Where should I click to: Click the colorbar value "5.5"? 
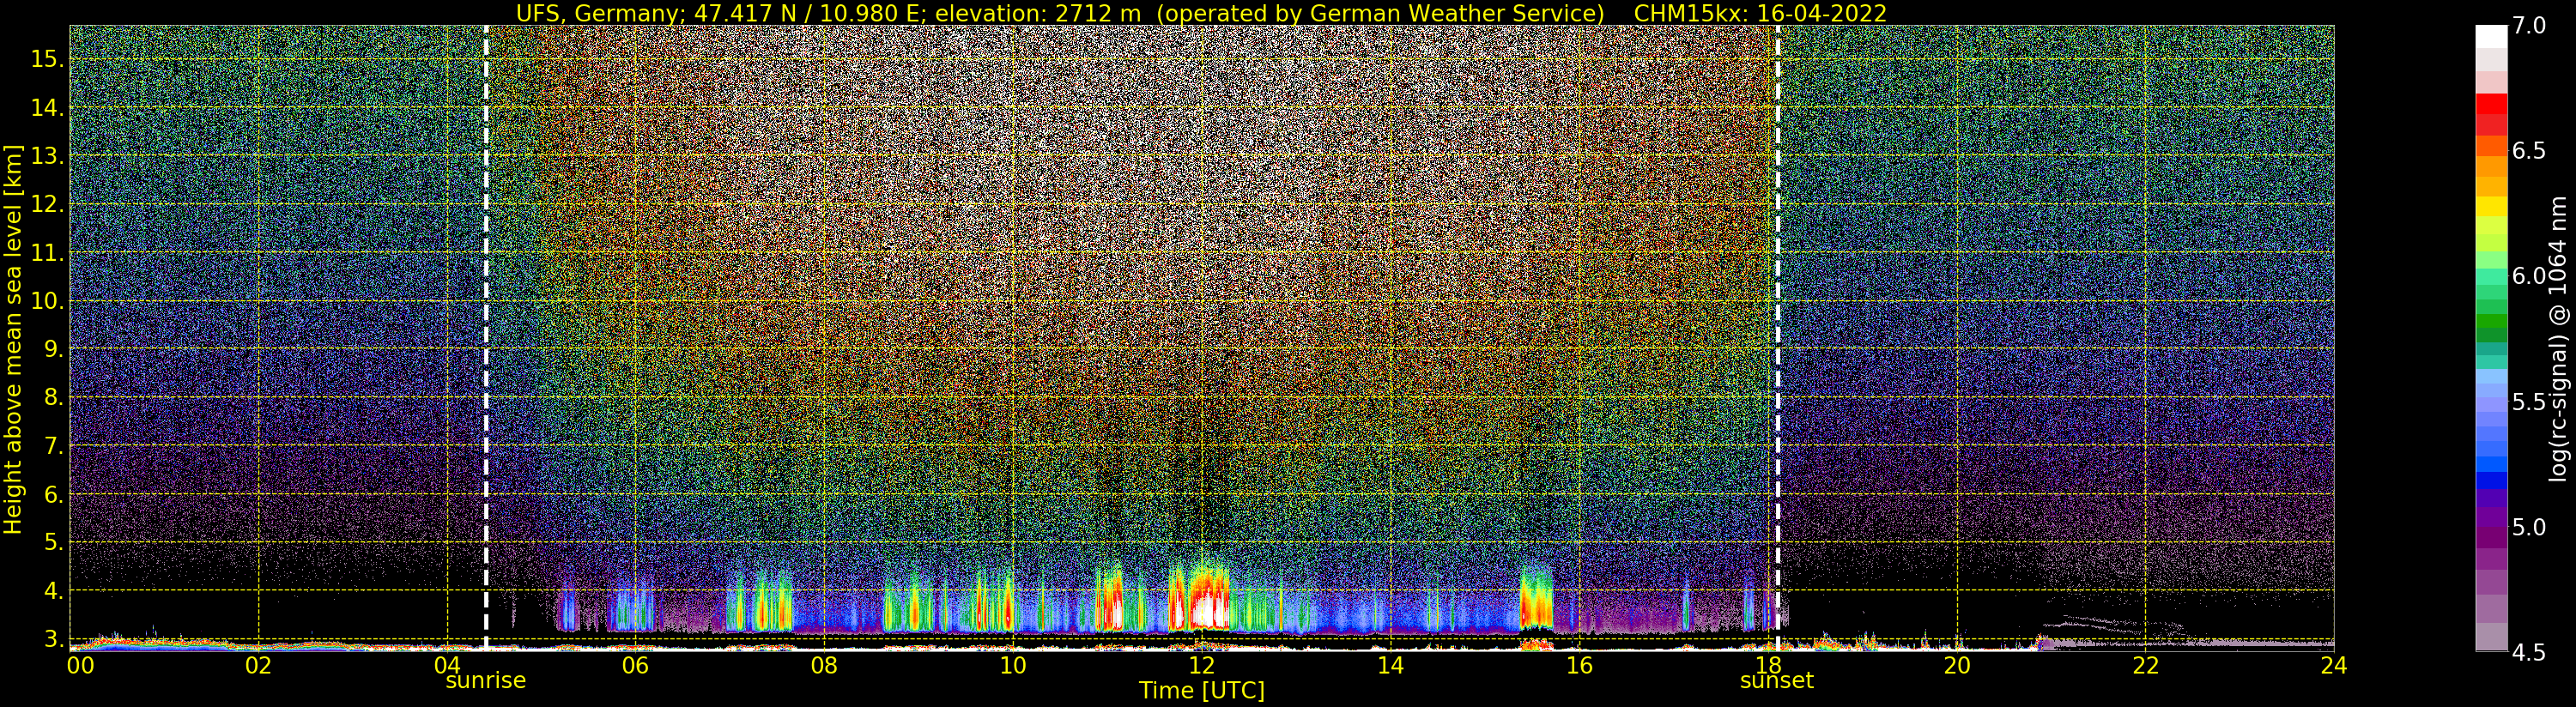[2529, 402]
